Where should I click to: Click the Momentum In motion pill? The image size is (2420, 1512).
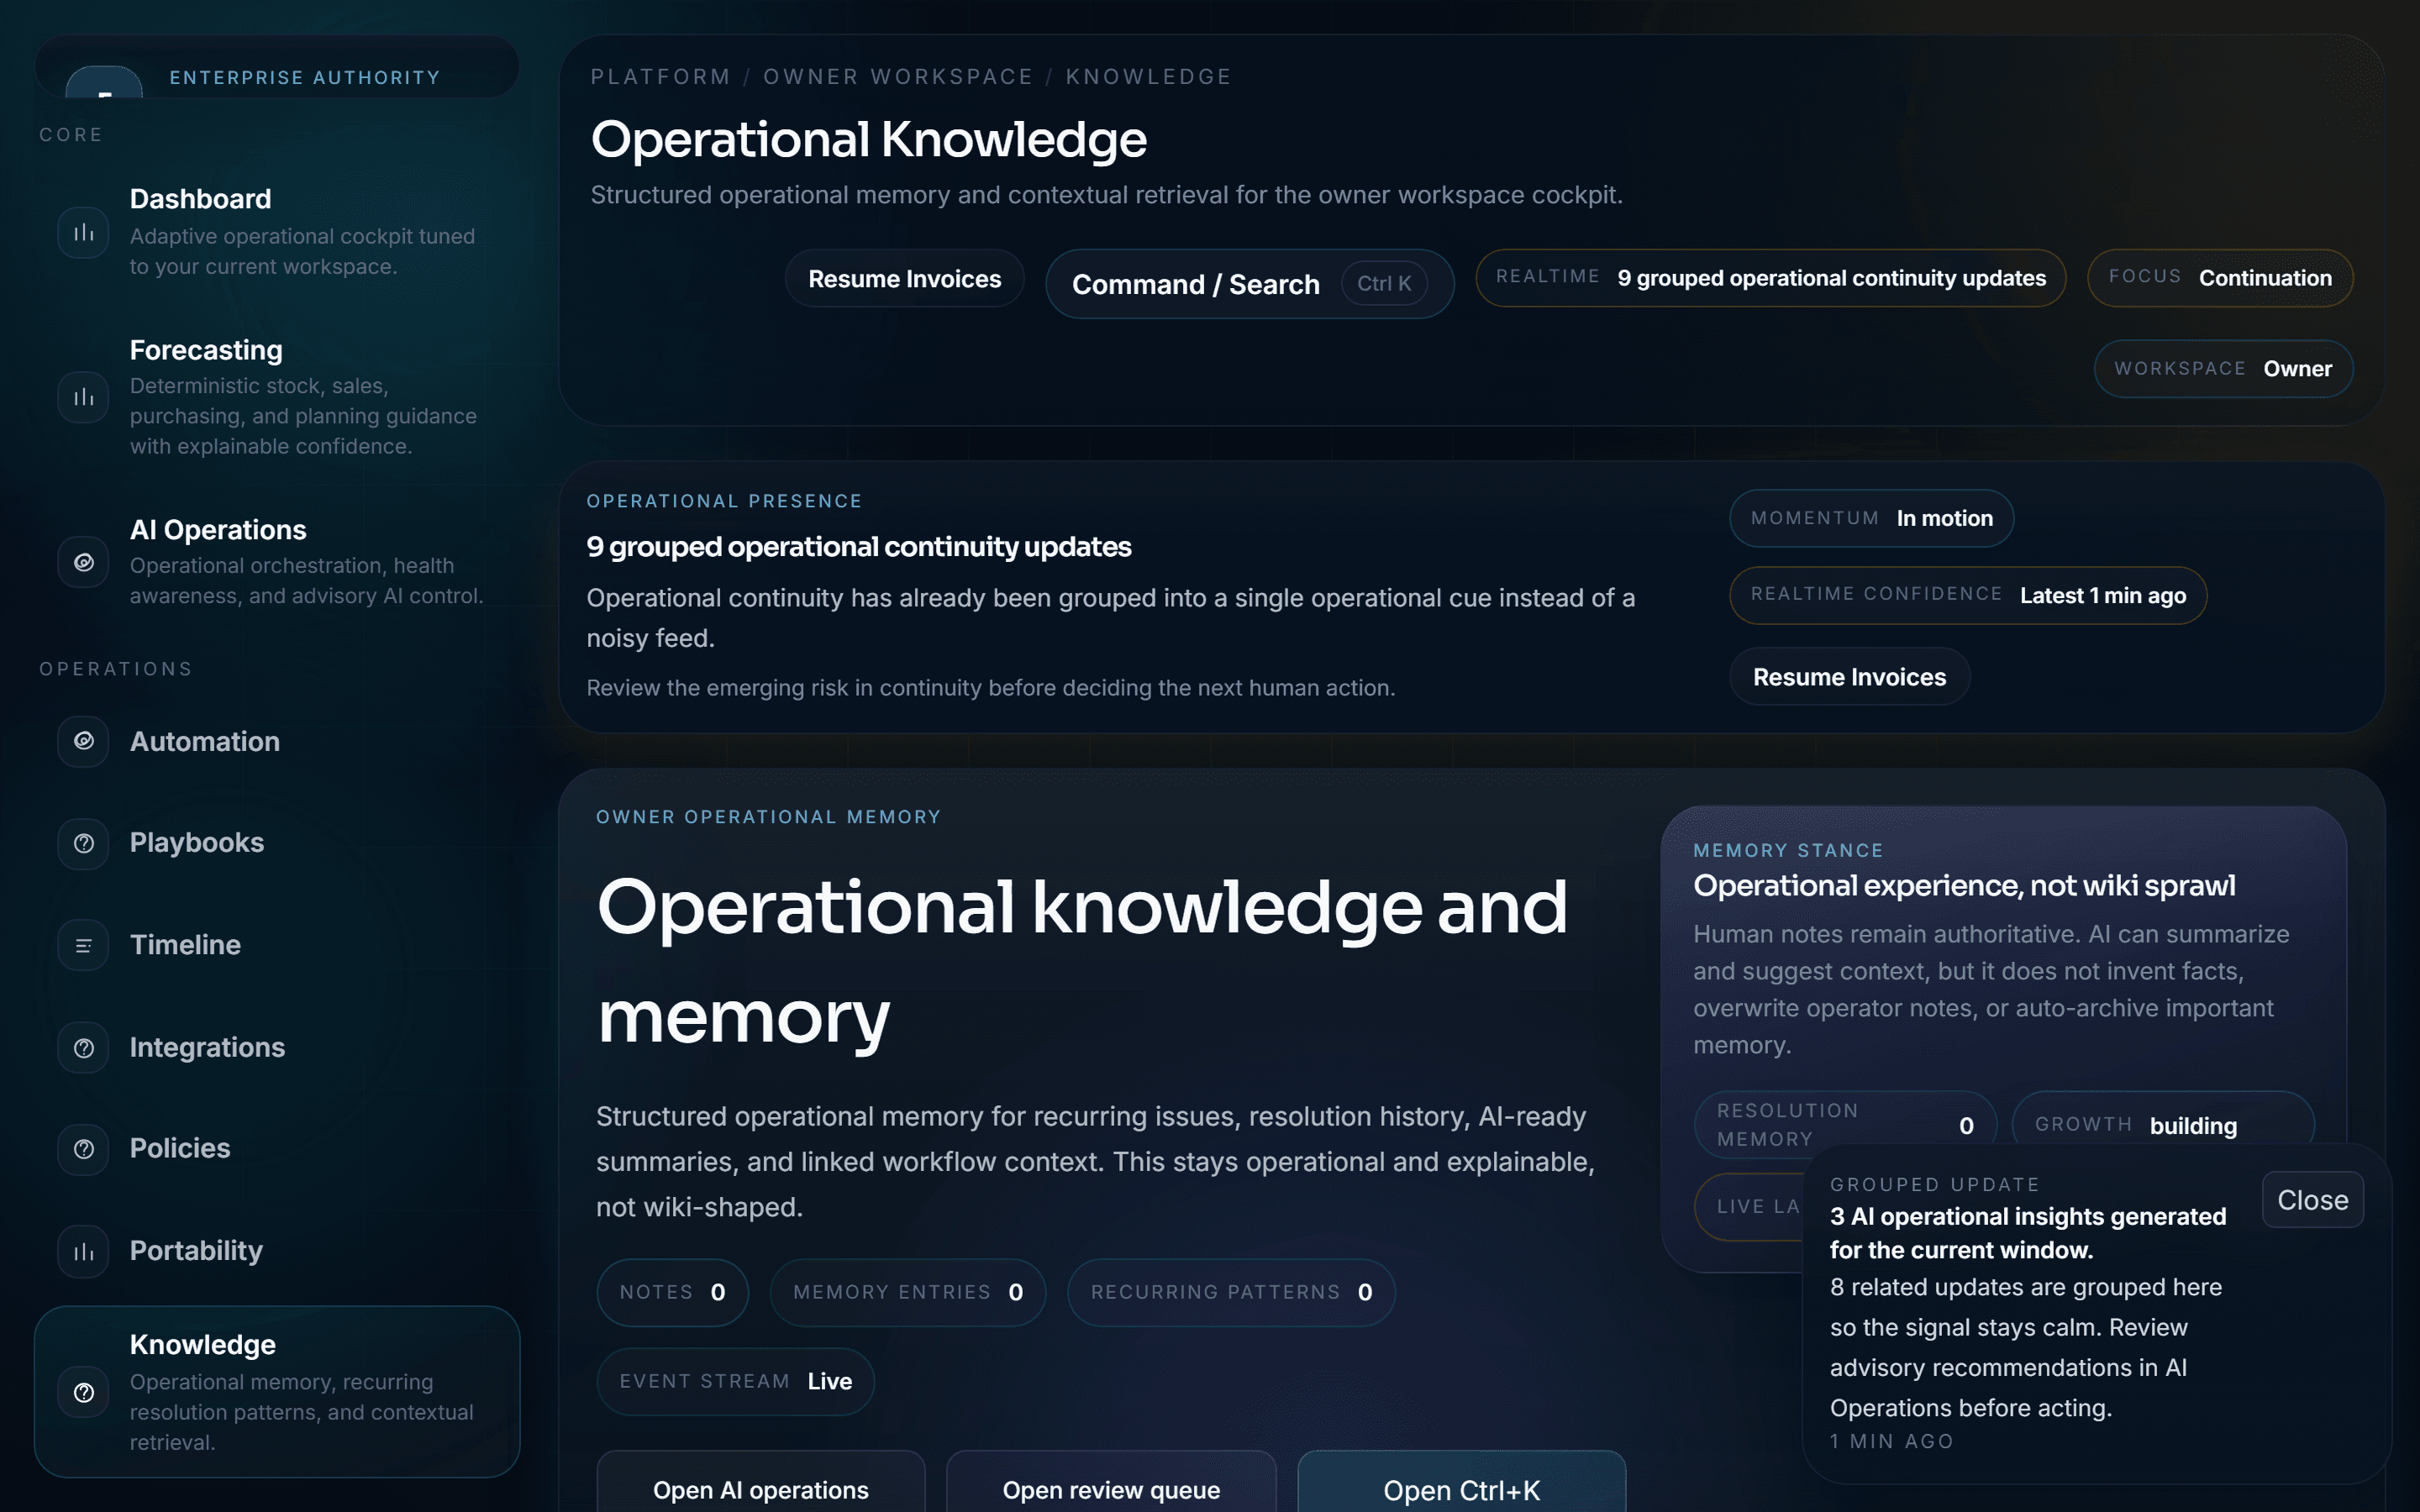pyautogui.click(x=1871, y=518)
